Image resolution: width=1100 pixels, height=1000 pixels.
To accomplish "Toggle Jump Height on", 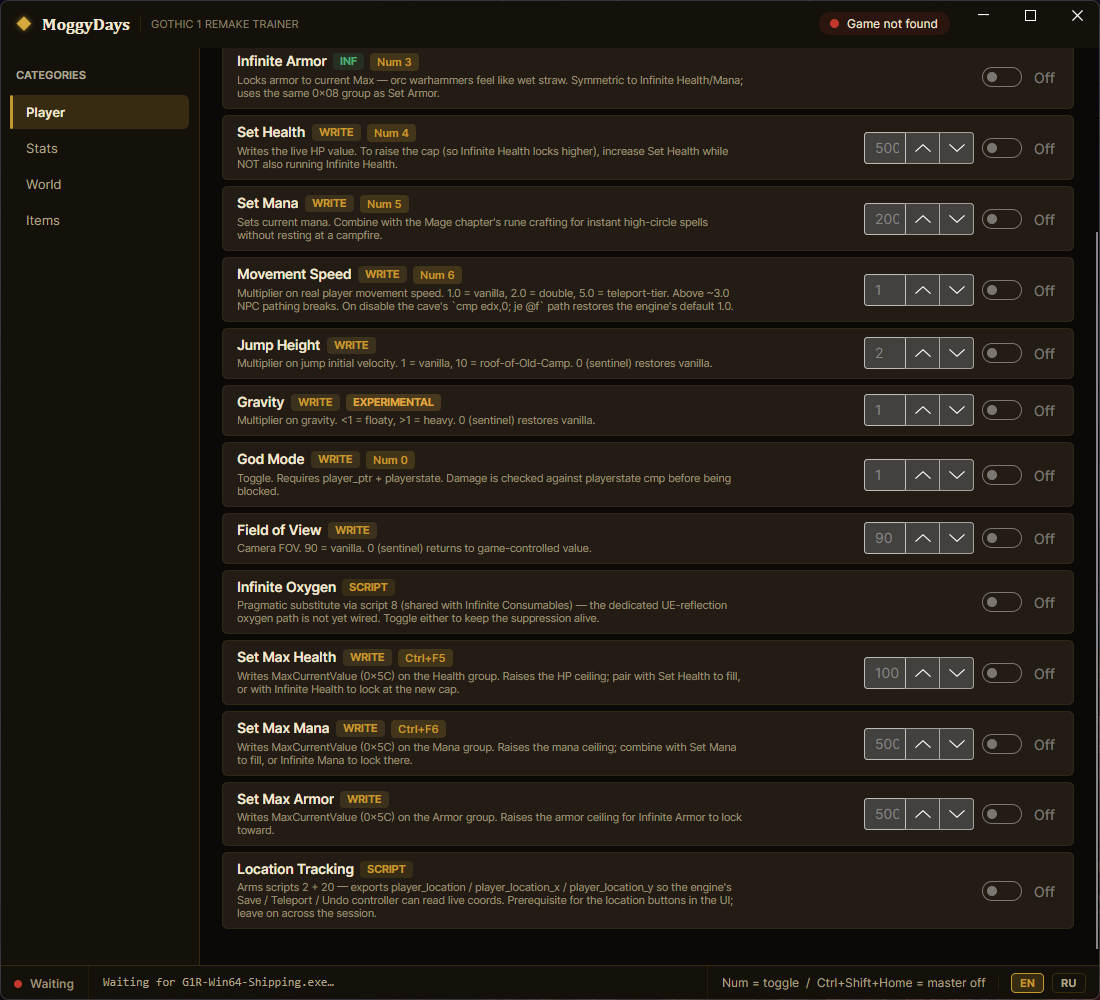I will pos(1001,353).
